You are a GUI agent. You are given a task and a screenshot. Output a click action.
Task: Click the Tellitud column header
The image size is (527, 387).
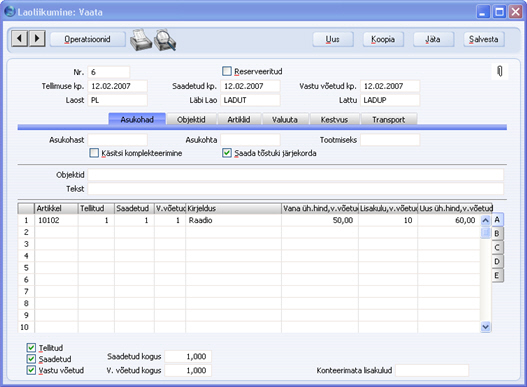[96, 208]
